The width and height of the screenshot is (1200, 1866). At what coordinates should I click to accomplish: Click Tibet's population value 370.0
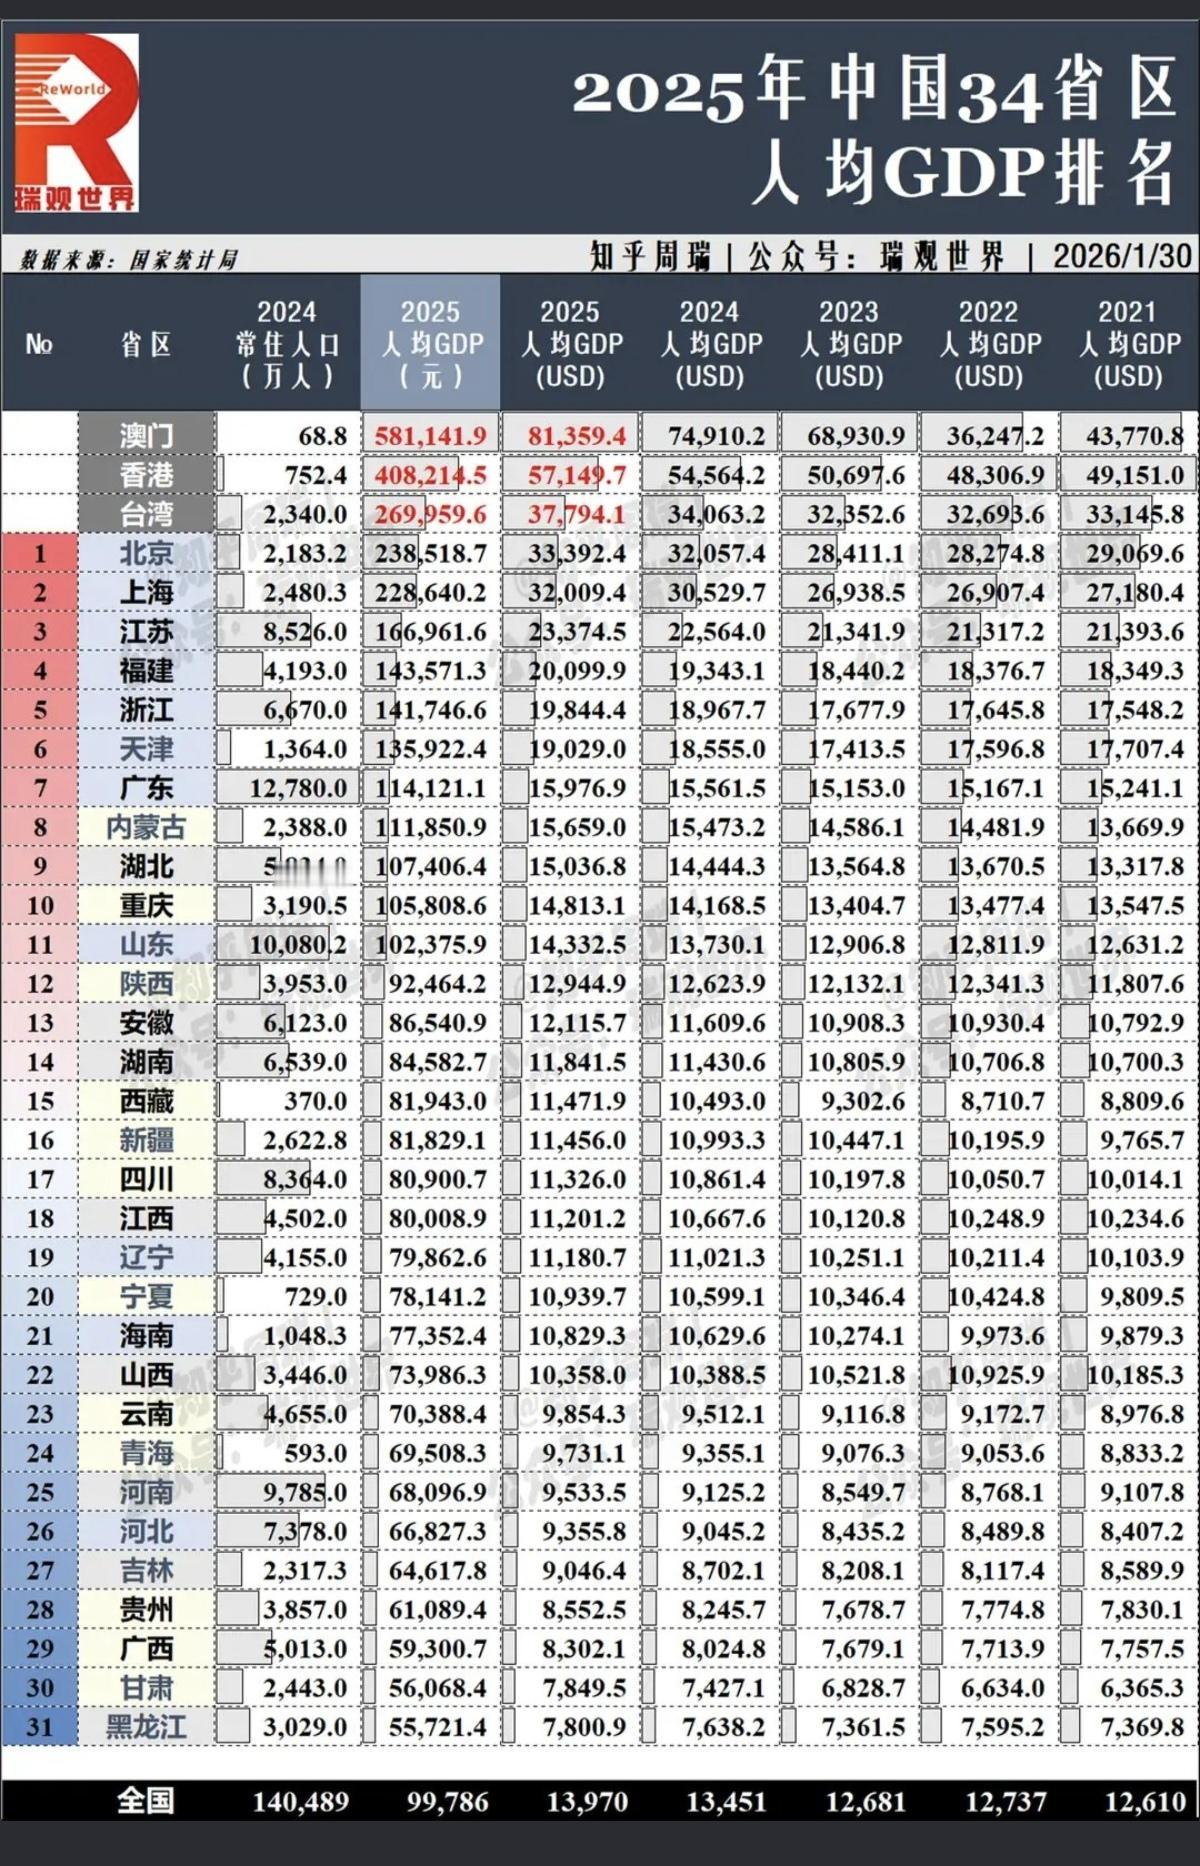315,1101
